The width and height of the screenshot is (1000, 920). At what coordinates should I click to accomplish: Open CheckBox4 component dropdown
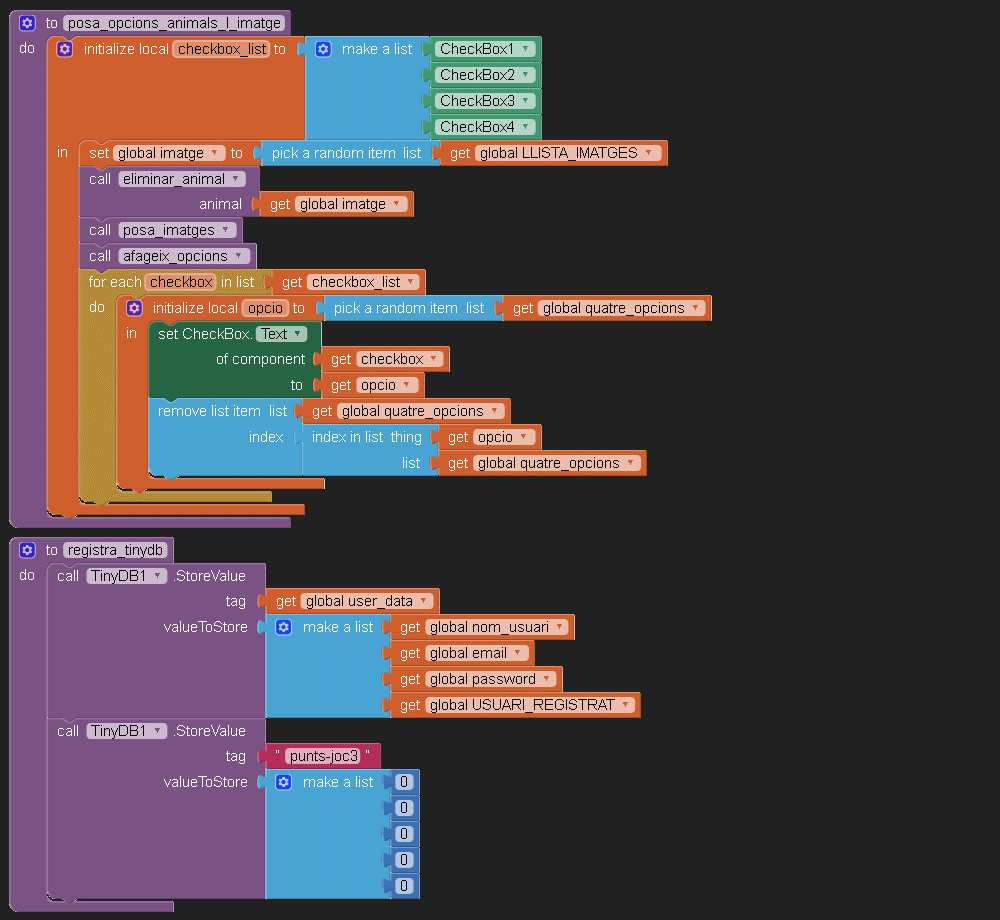pyautogui.click(x=525, y=127)
